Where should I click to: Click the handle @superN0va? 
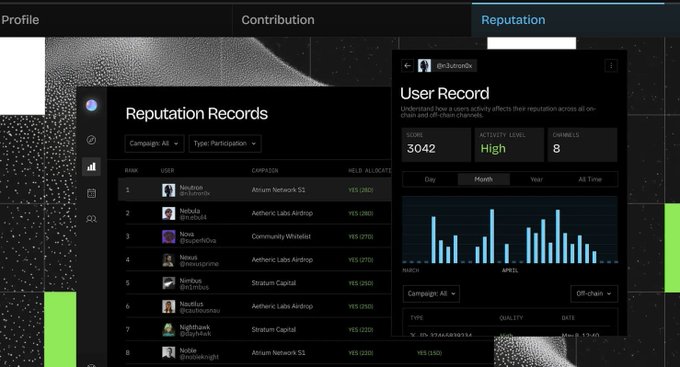click(x=197, y=240)
